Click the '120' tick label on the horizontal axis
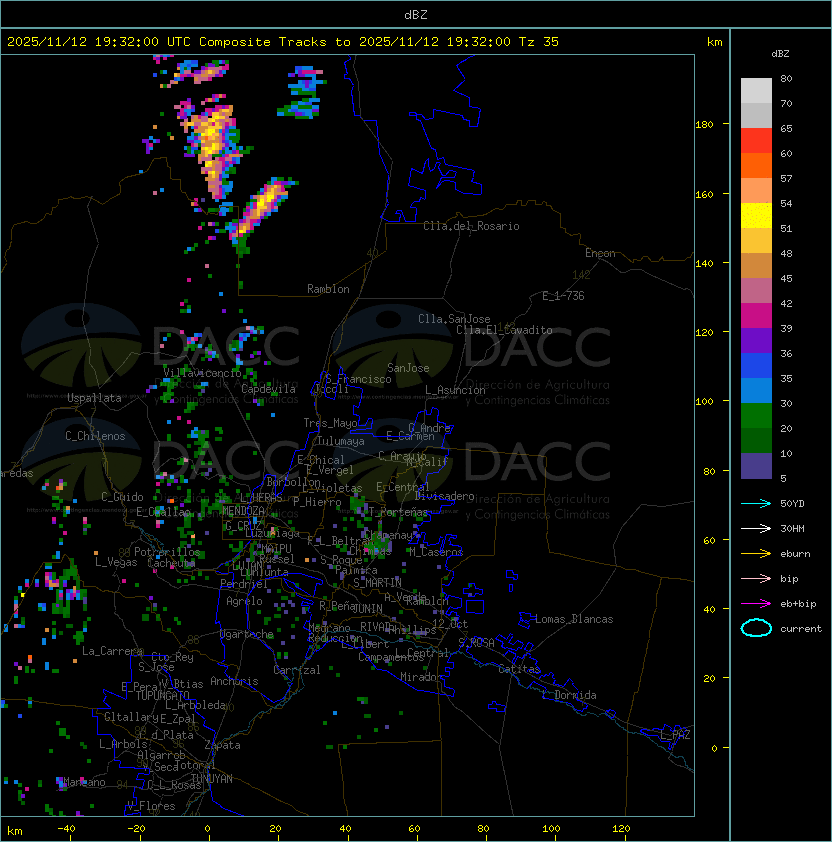 [621, 829]
